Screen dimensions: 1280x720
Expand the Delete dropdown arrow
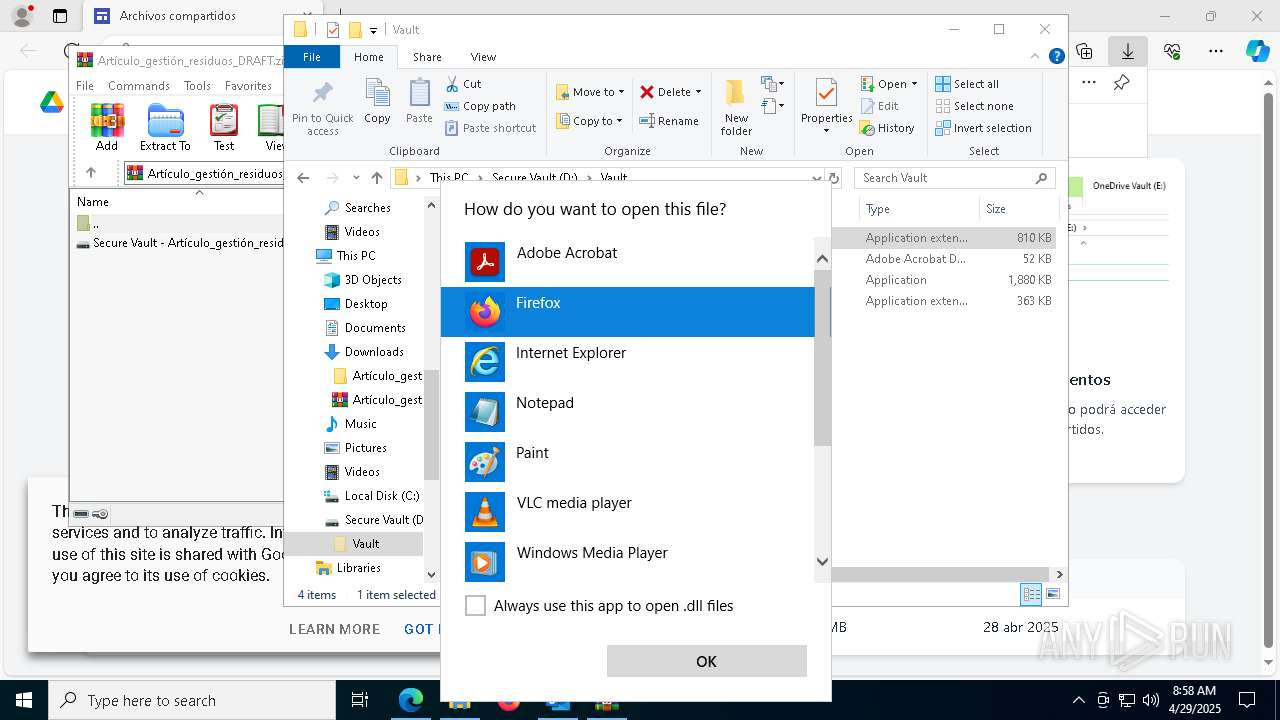tap(698, 92)
